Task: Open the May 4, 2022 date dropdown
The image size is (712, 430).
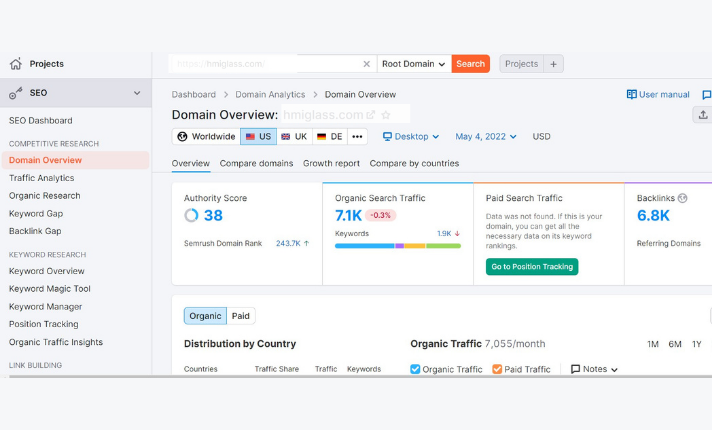Action: click(486, 137)
